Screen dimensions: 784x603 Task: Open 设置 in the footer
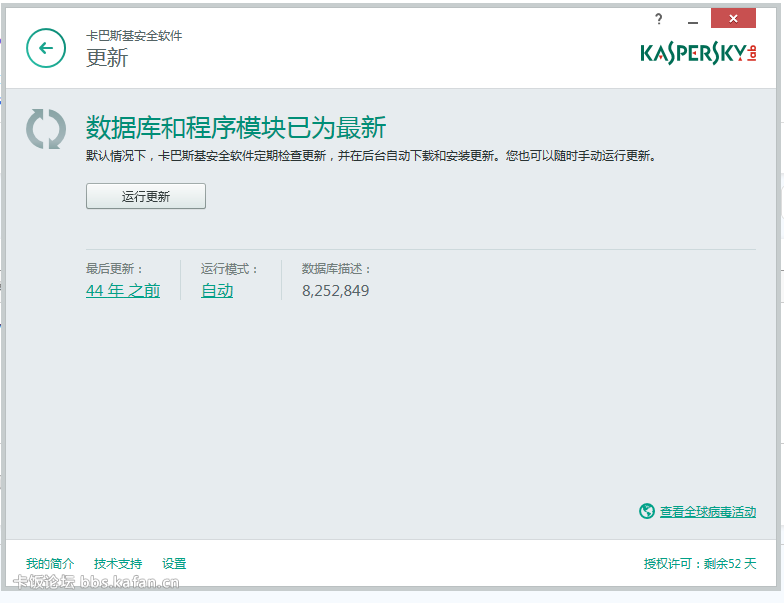click(x=174, y=564)
